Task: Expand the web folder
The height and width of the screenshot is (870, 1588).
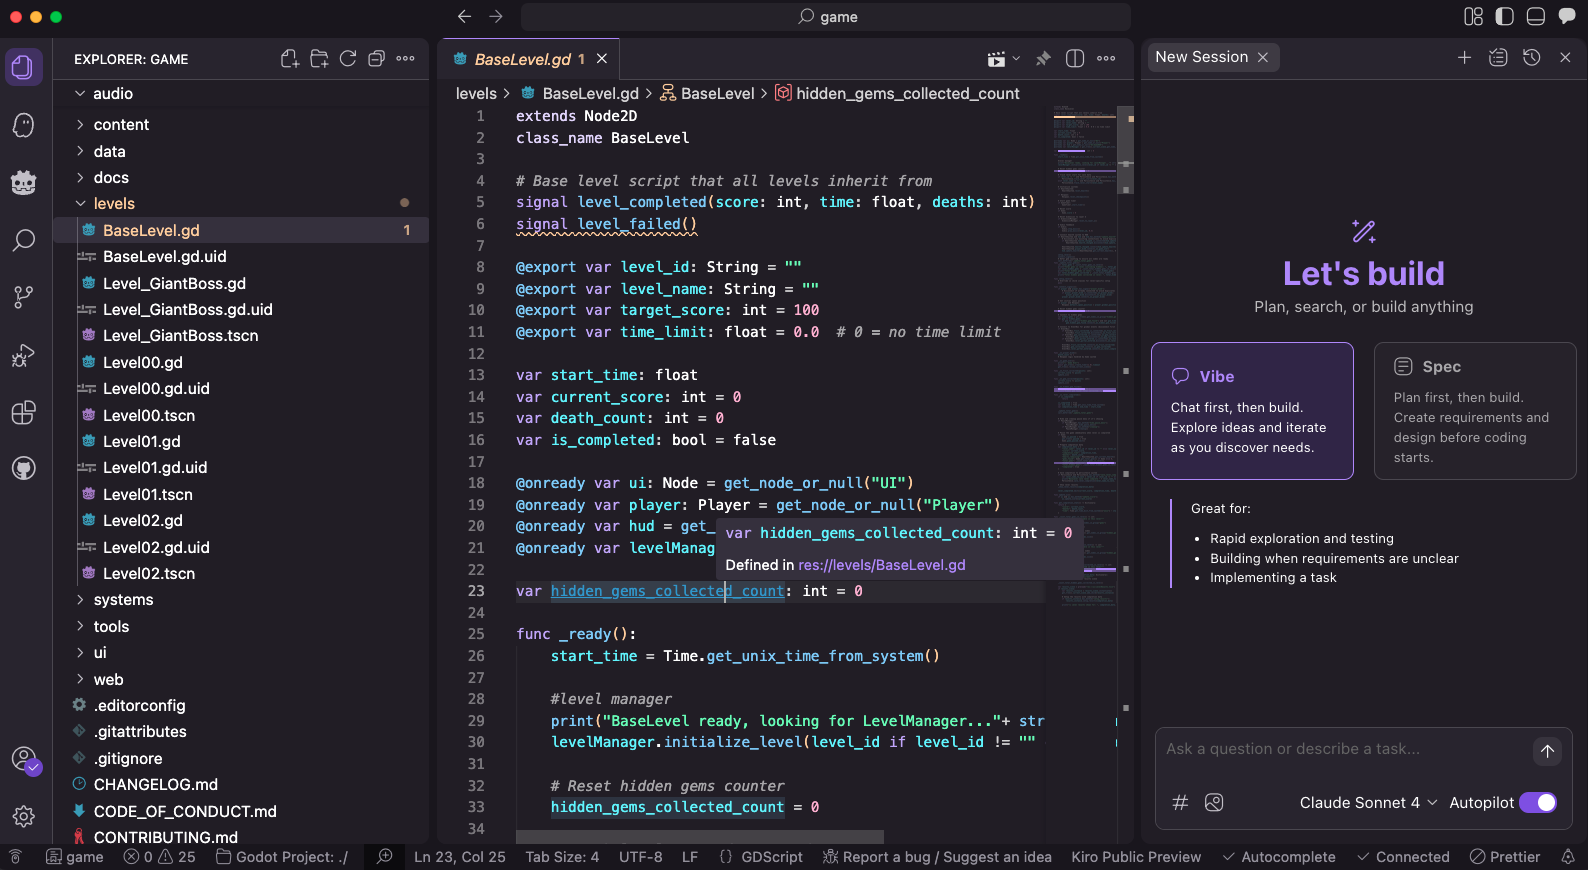Action: [x=240, y=679]
